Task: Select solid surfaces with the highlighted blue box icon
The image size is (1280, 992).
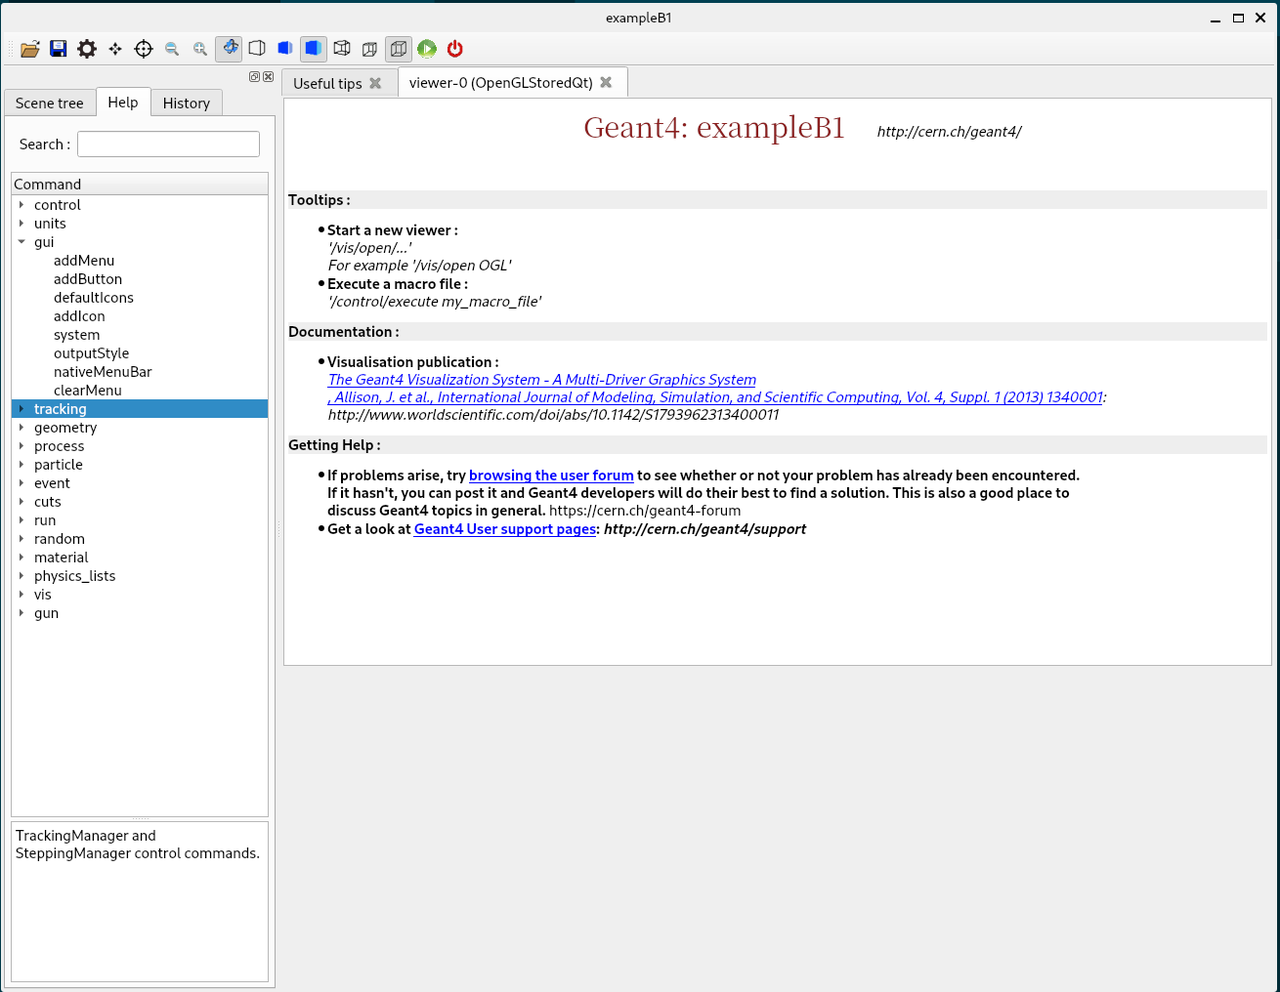Action: (x=313, y=48)
